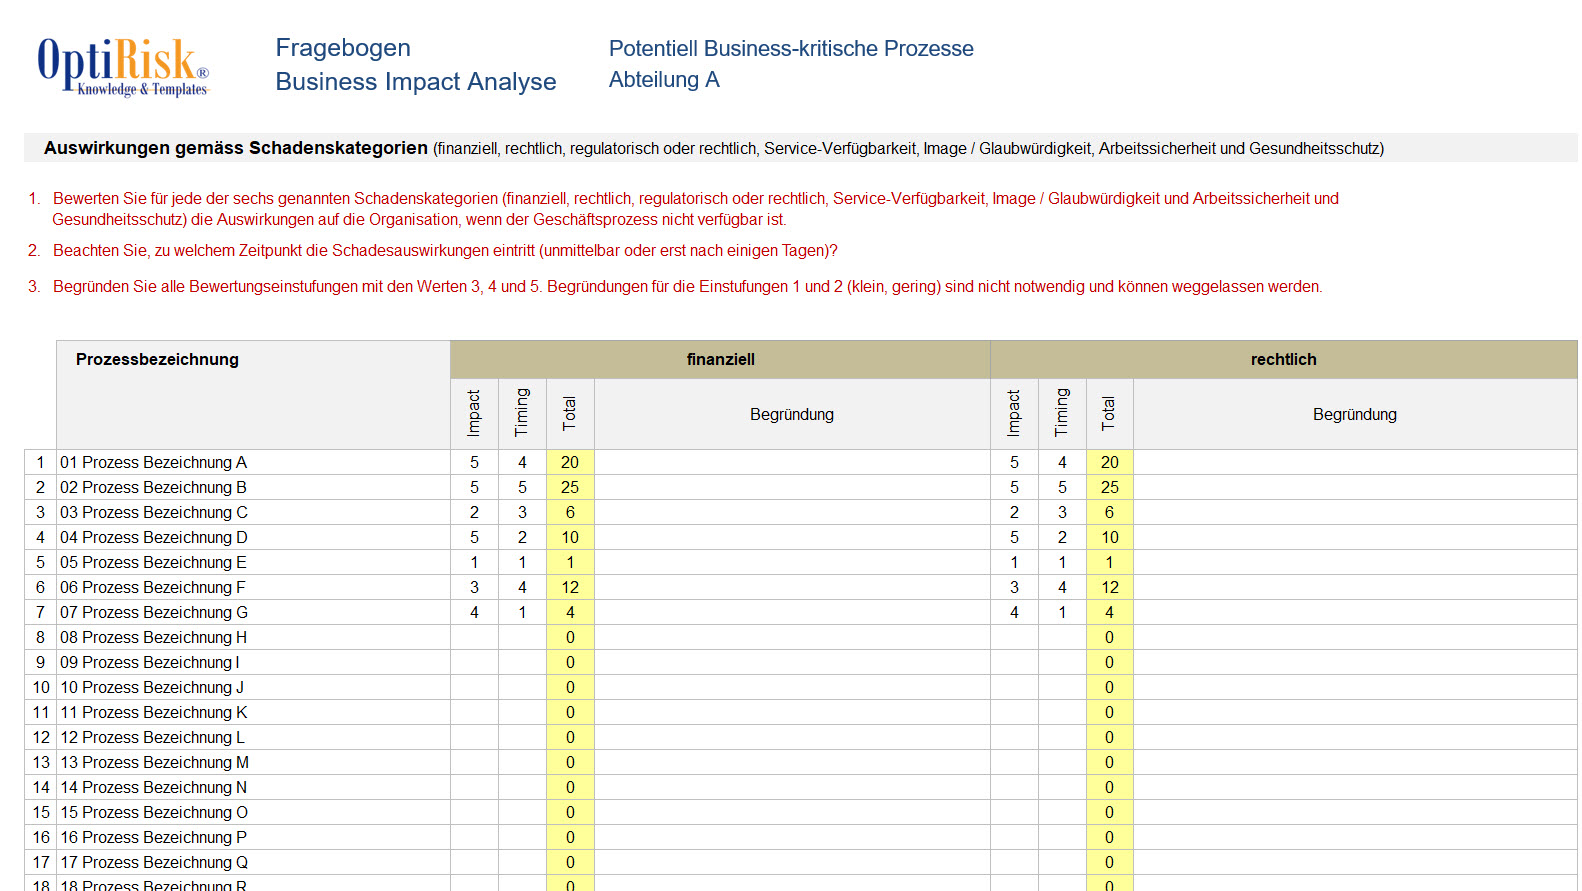1582x891 pixels.
Task: Click row number 10 in the table
Action: coord(40,687)
